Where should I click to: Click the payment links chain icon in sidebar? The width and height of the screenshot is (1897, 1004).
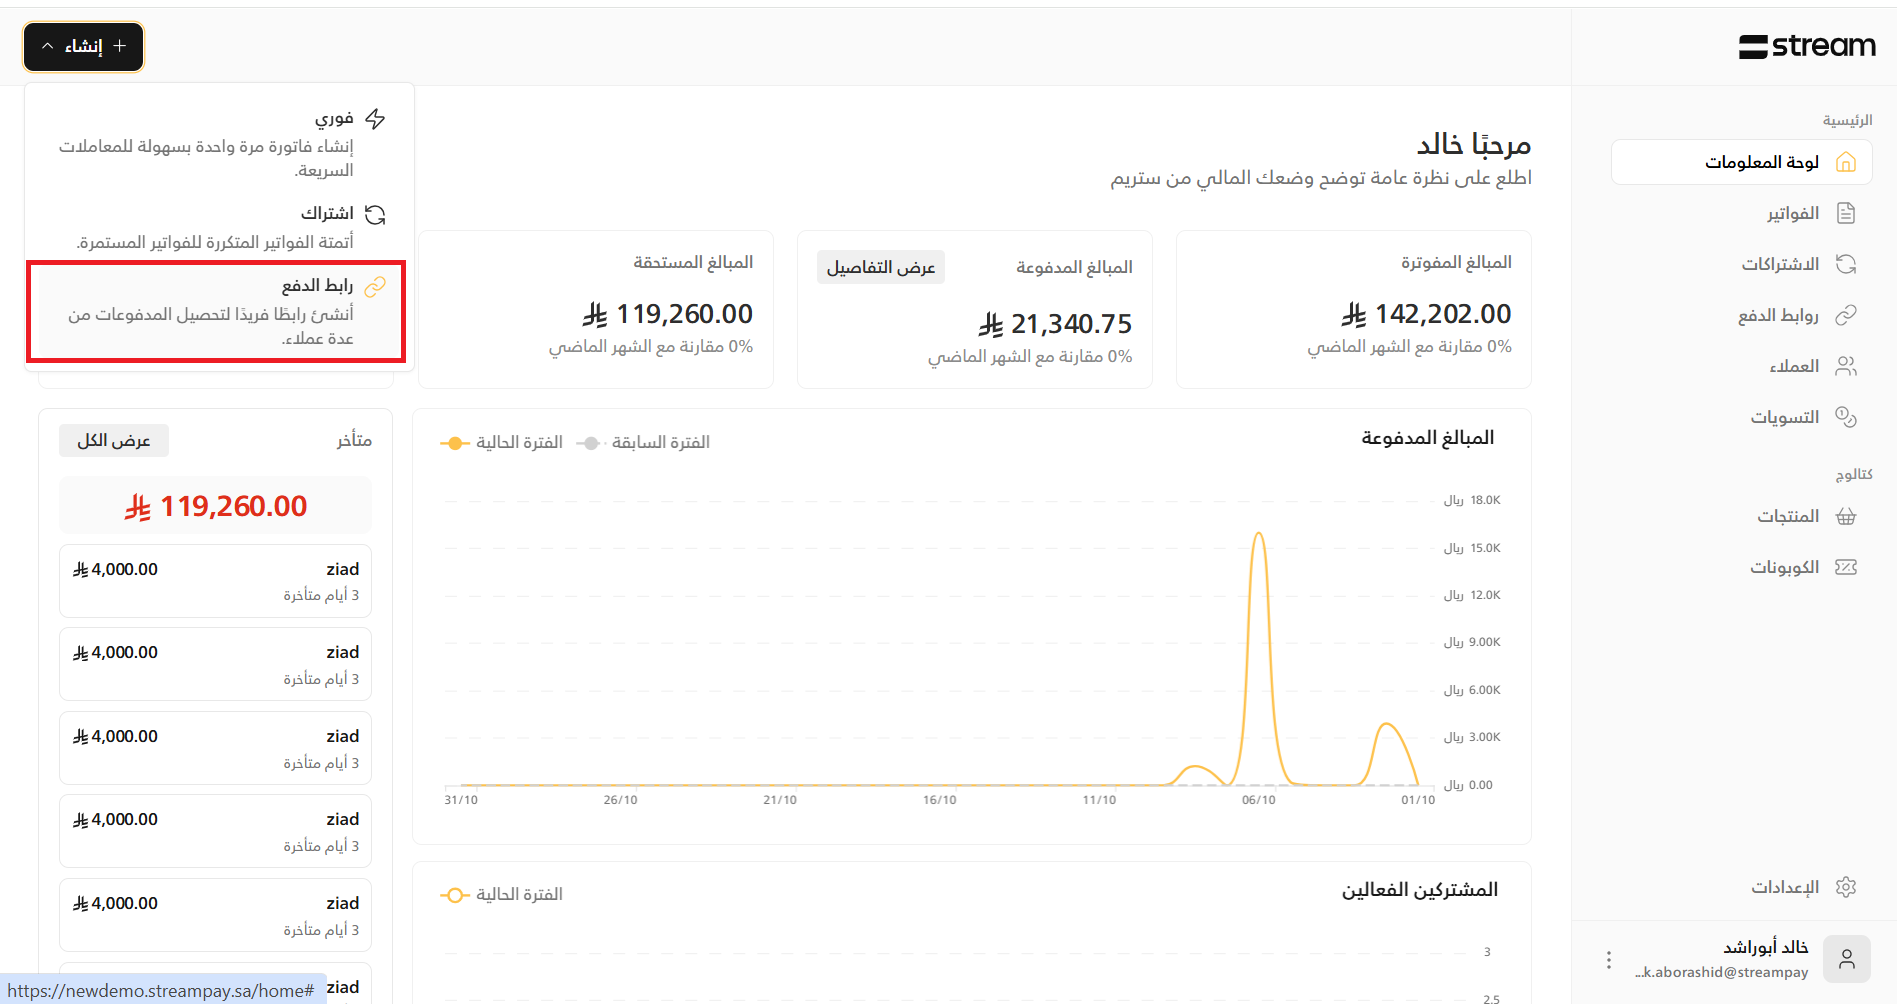[1845, 315]
